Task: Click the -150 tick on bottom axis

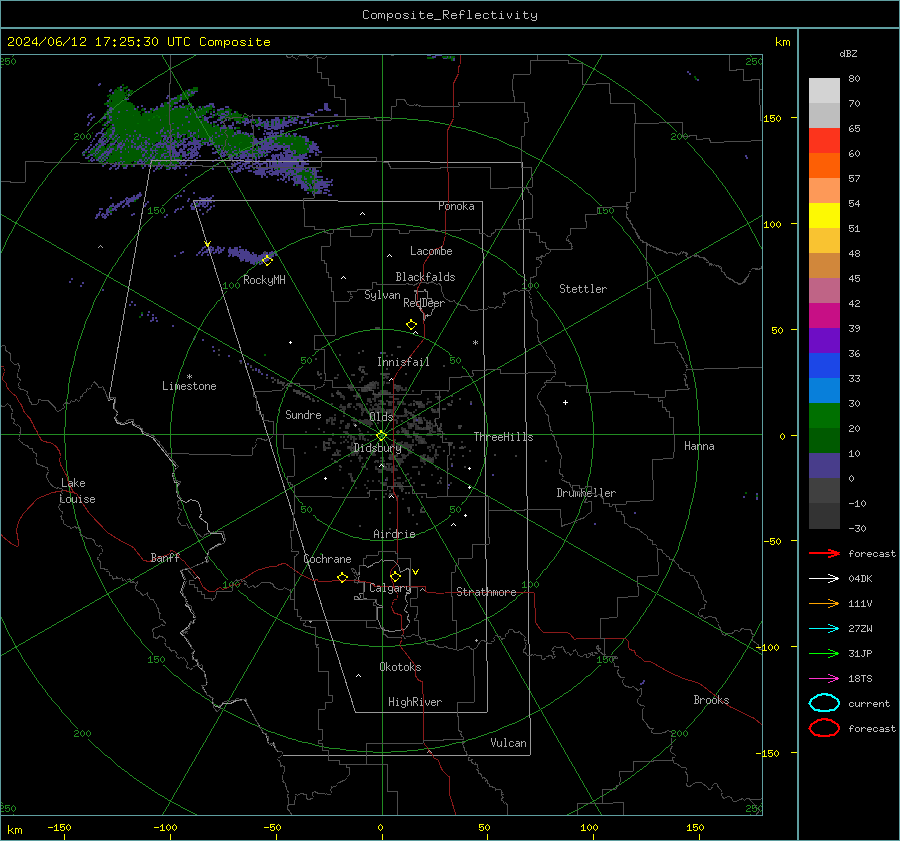Action: click(x=59, y=827)
